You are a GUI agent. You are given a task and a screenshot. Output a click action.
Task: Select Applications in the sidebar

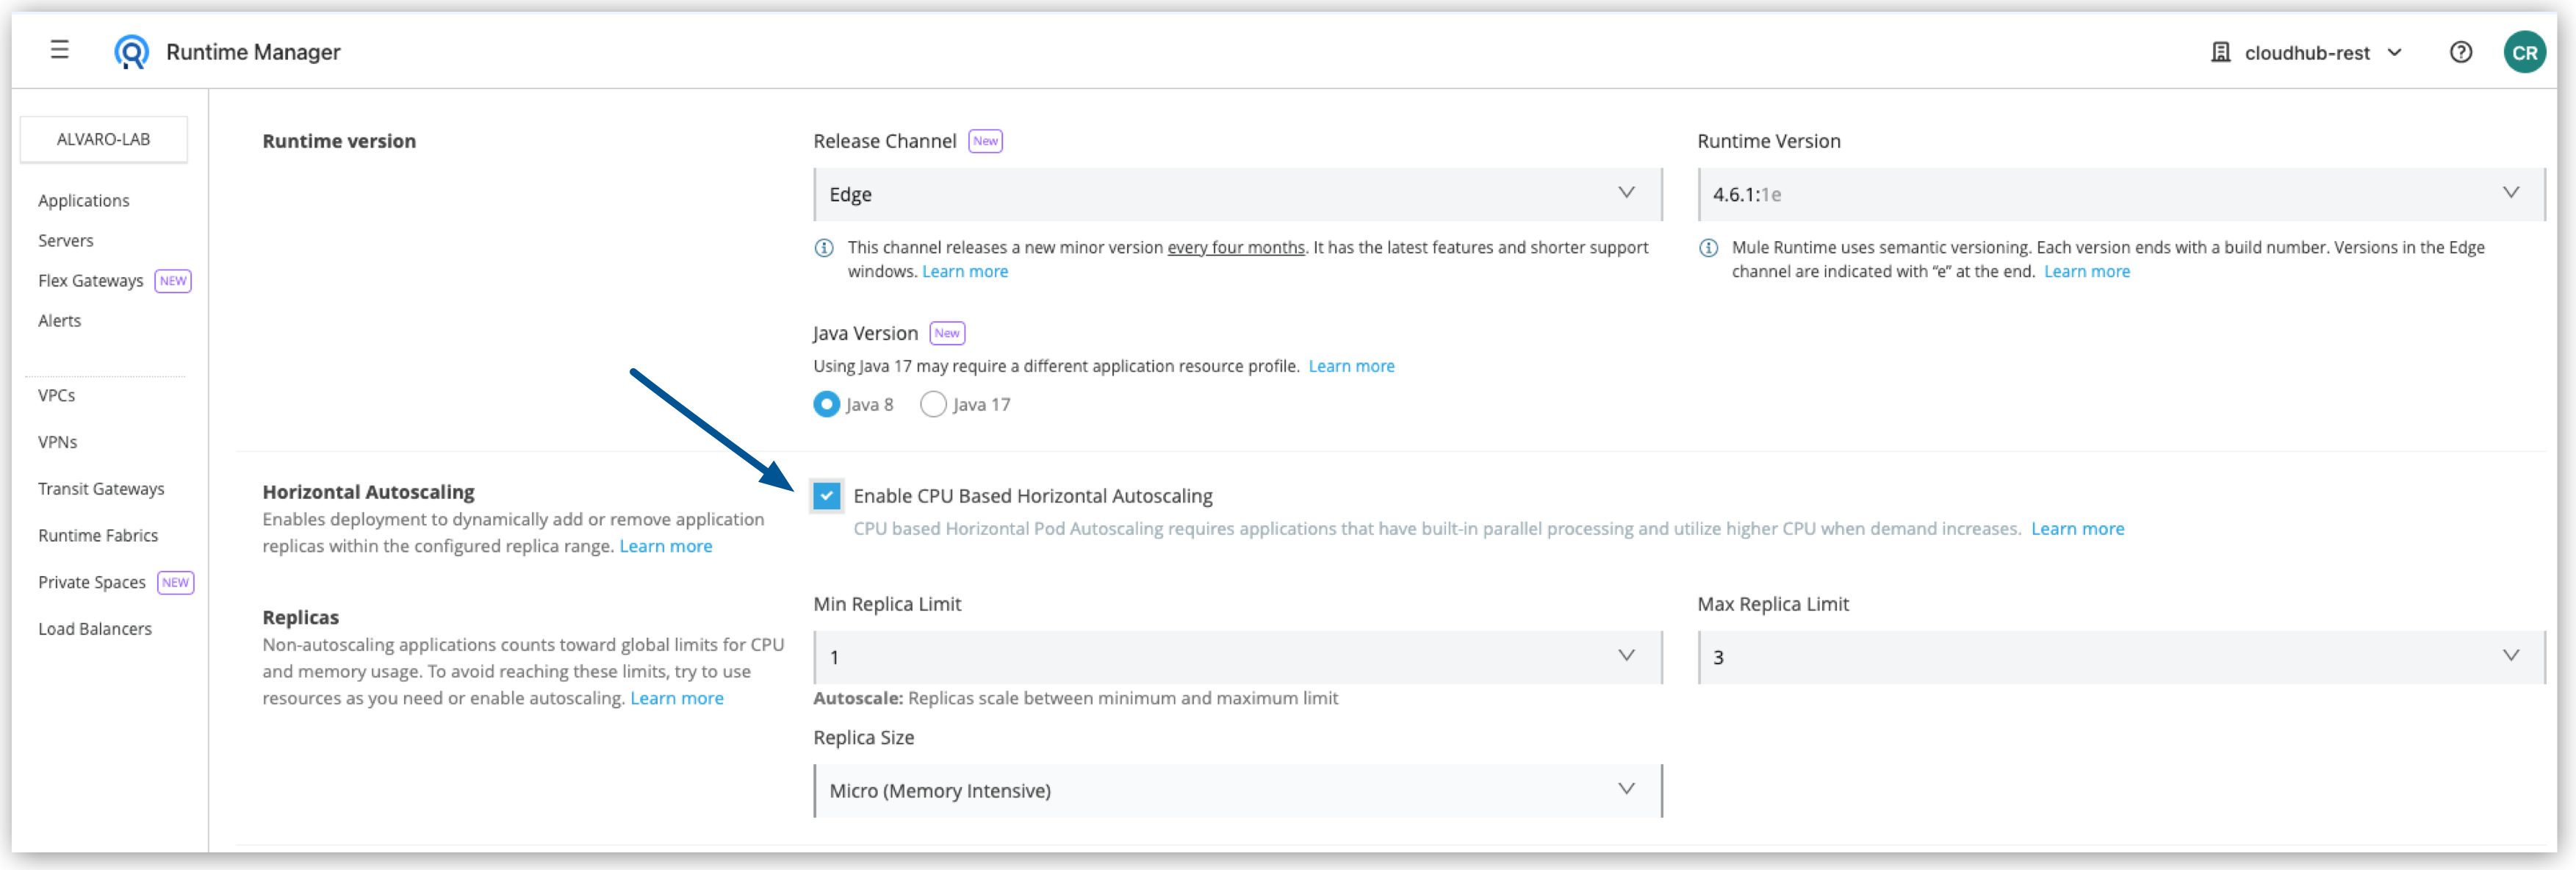coord(84,200)
